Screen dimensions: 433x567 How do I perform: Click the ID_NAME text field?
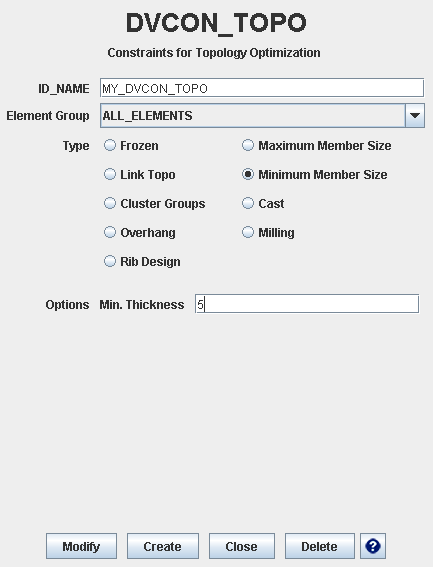pyautogui.click(x=262, y=88)
